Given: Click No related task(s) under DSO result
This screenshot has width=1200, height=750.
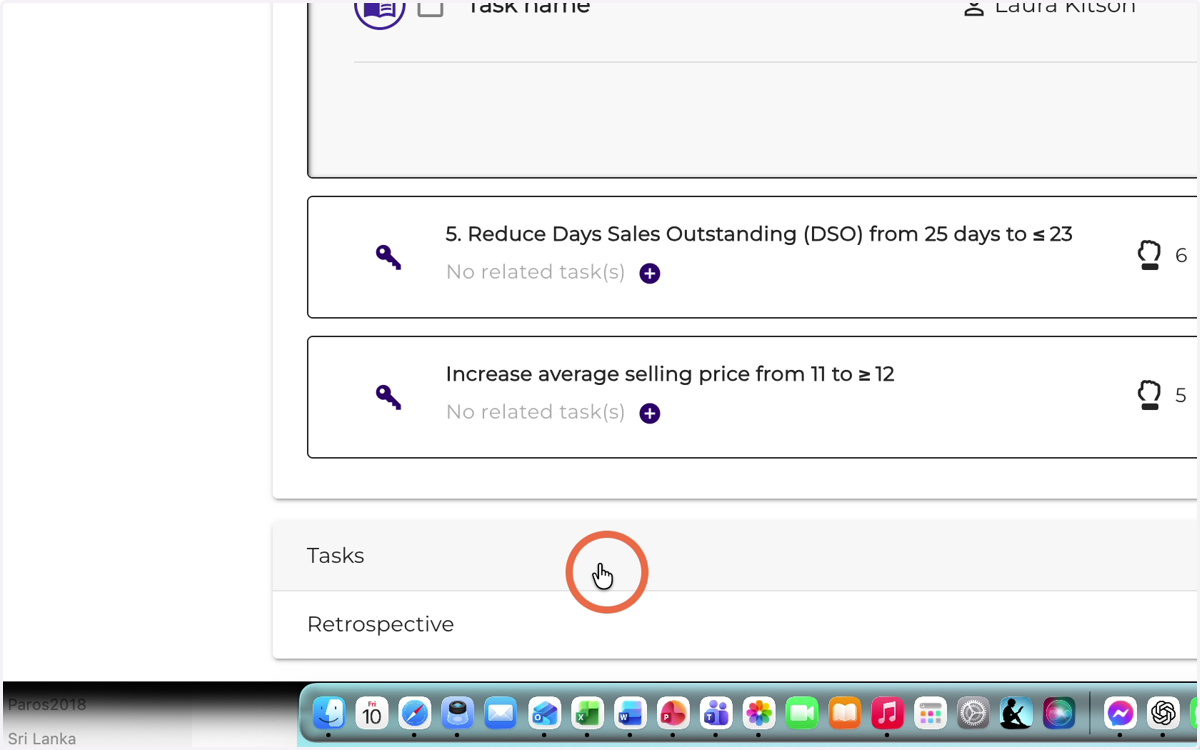Looking at the screenshot, I should (x=535, y=272).
